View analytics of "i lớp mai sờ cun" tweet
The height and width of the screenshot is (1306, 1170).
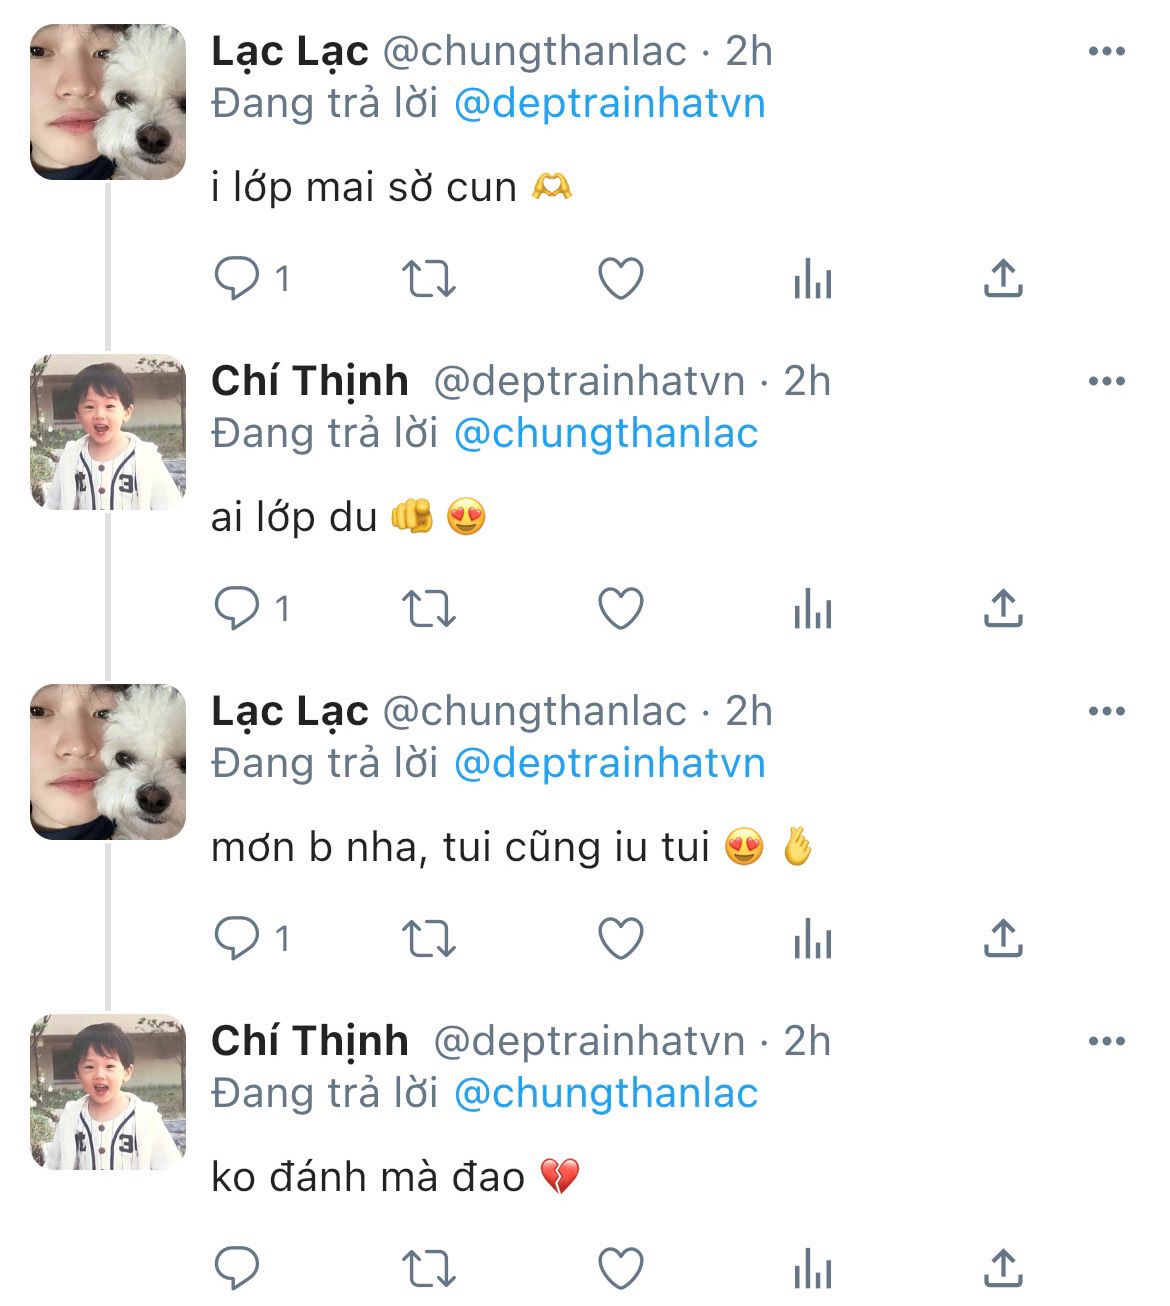click(812, 281)
